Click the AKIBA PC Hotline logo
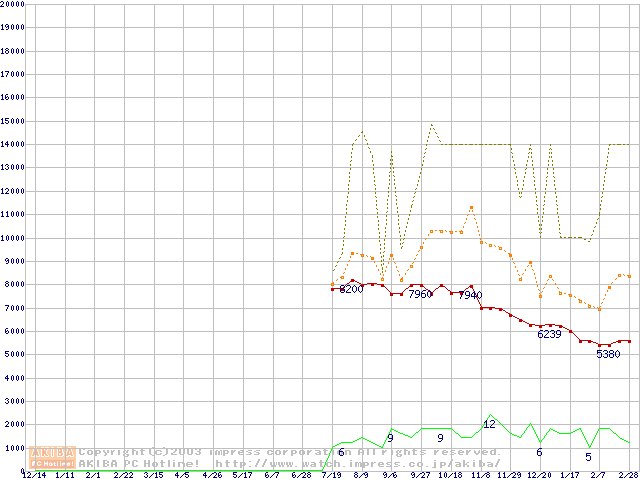The width and height of the screenshot is (640, 480). tap(53, 457)
